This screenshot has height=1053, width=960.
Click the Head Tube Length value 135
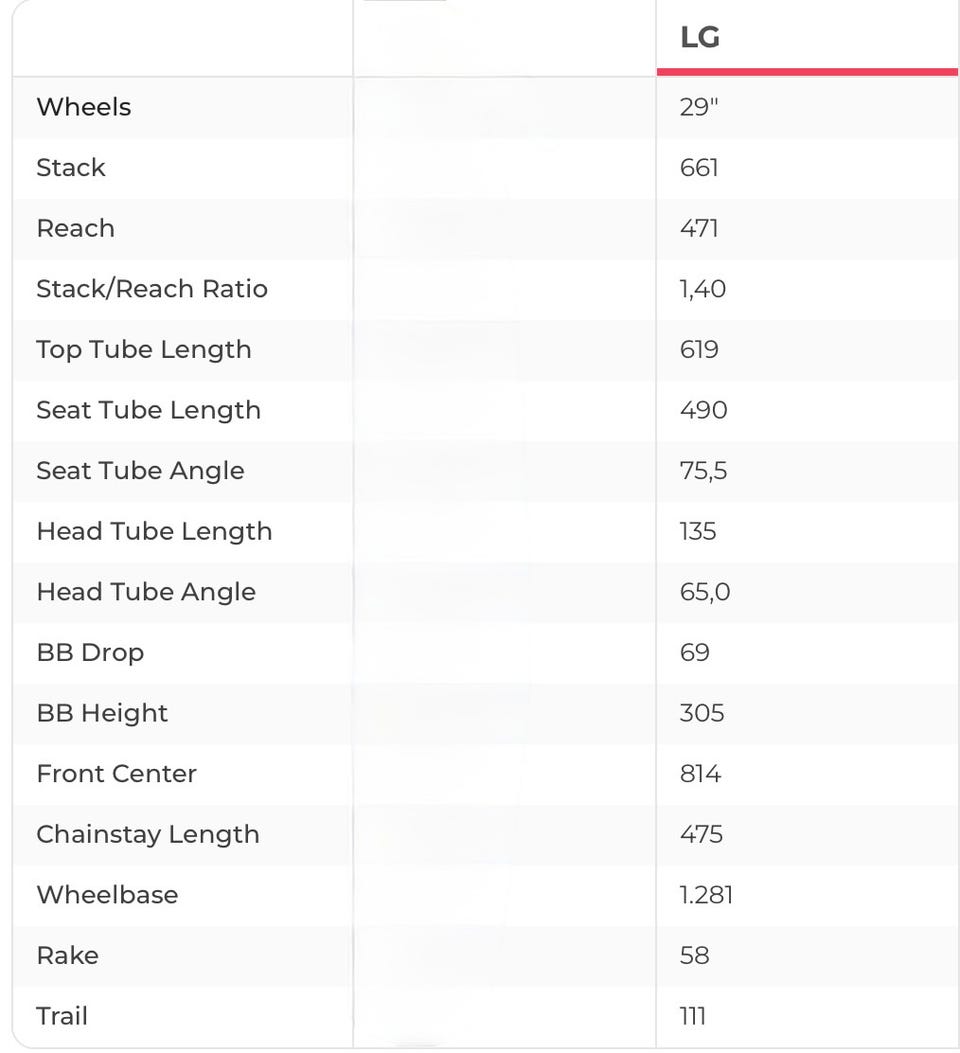(698, 531)
